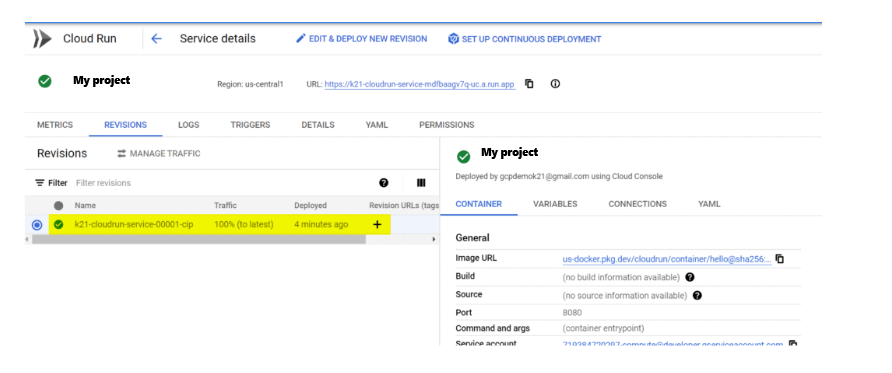The width and height of the screenshot is (892, 373).
Task: Copy the service account email
Action: click(x=792, y=344)
